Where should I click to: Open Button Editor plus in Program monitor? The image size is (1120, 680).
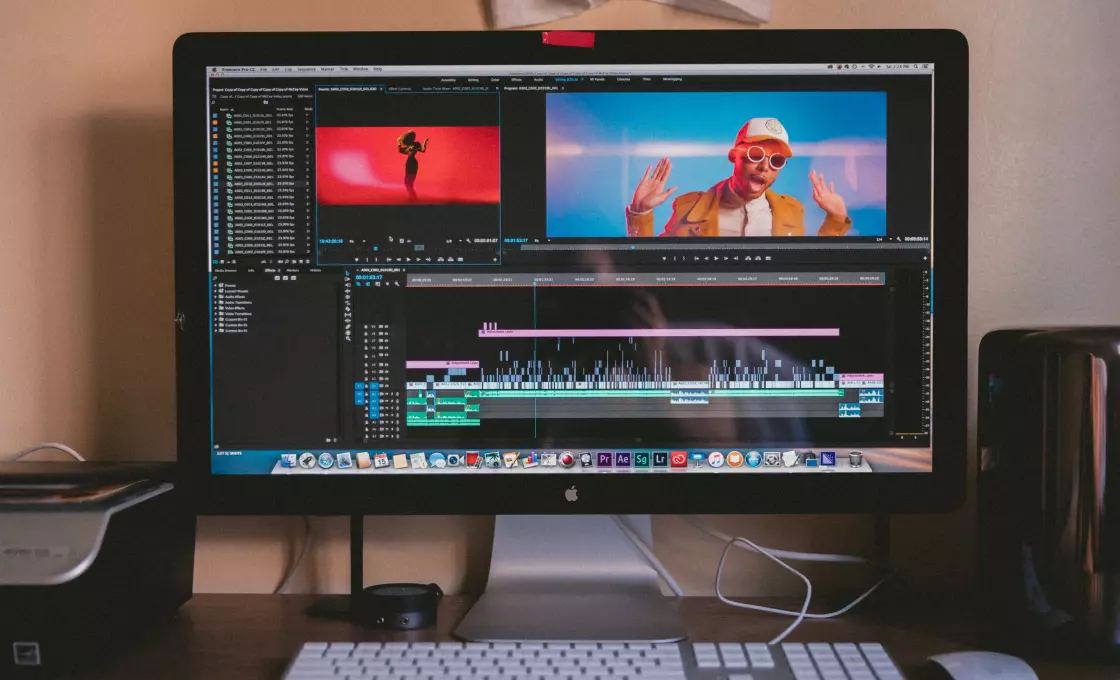click(x=925, y=258)
